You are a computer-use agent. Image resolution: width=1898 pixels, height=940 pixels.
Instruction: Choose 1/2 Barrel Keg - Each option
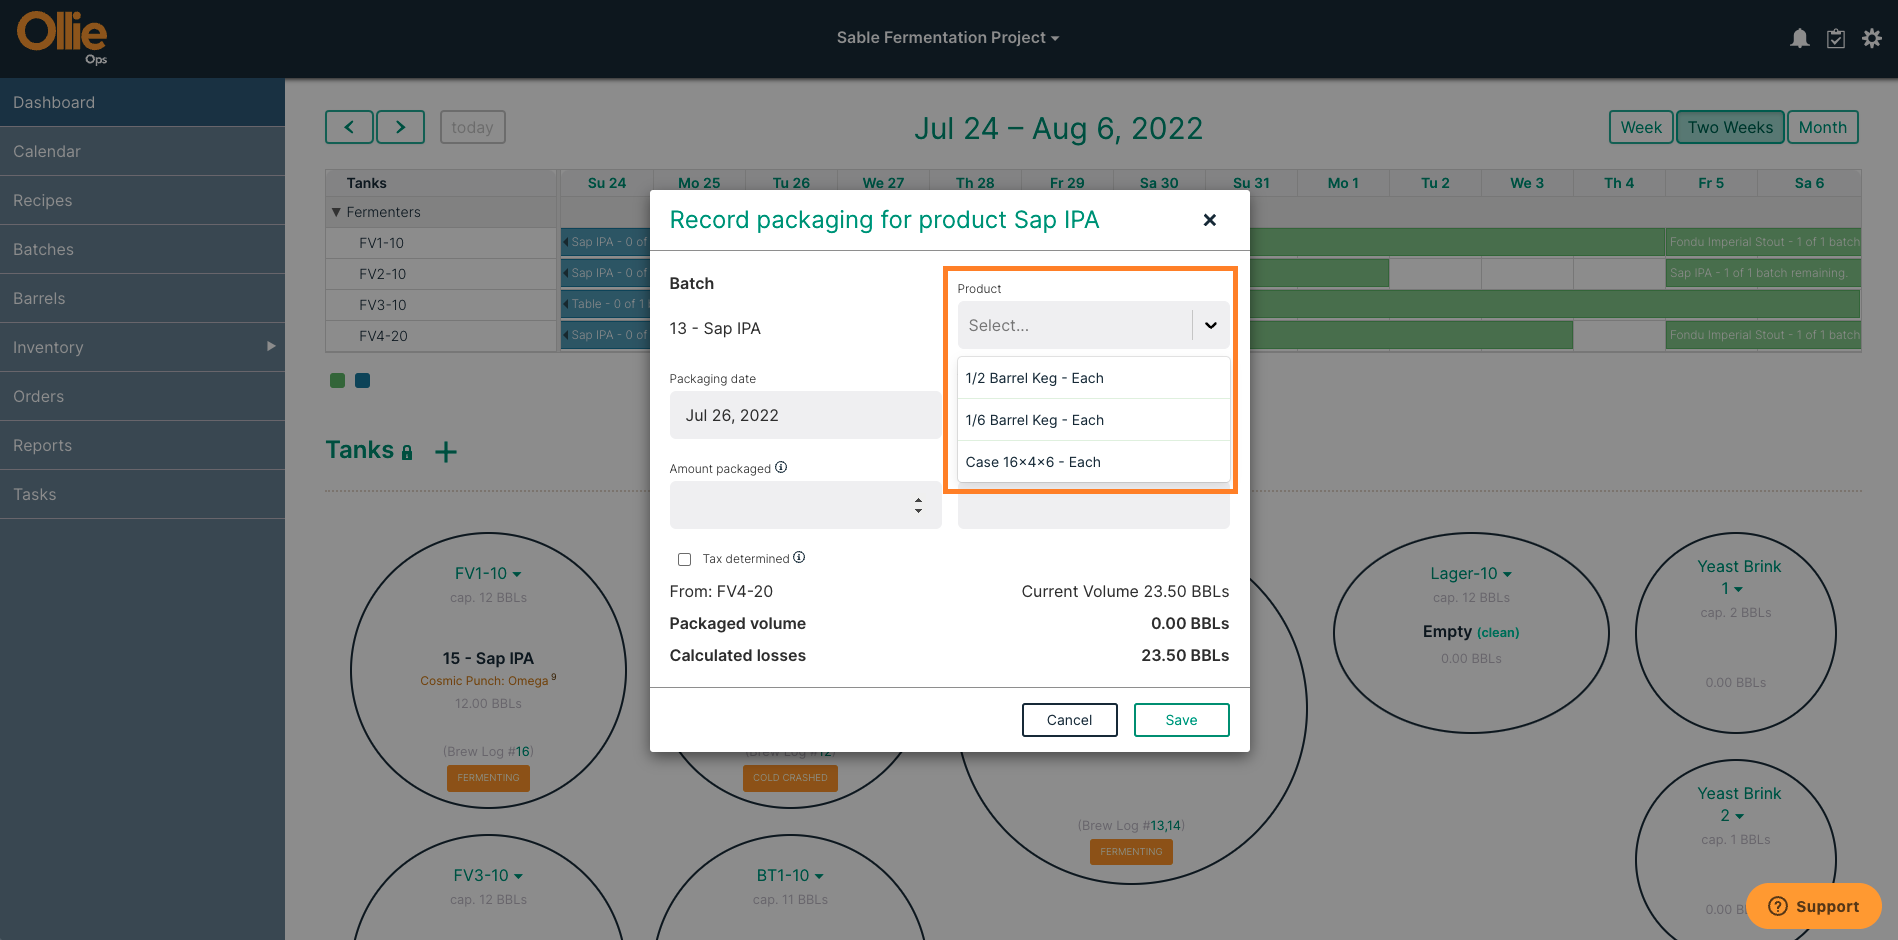point(1094,378)
